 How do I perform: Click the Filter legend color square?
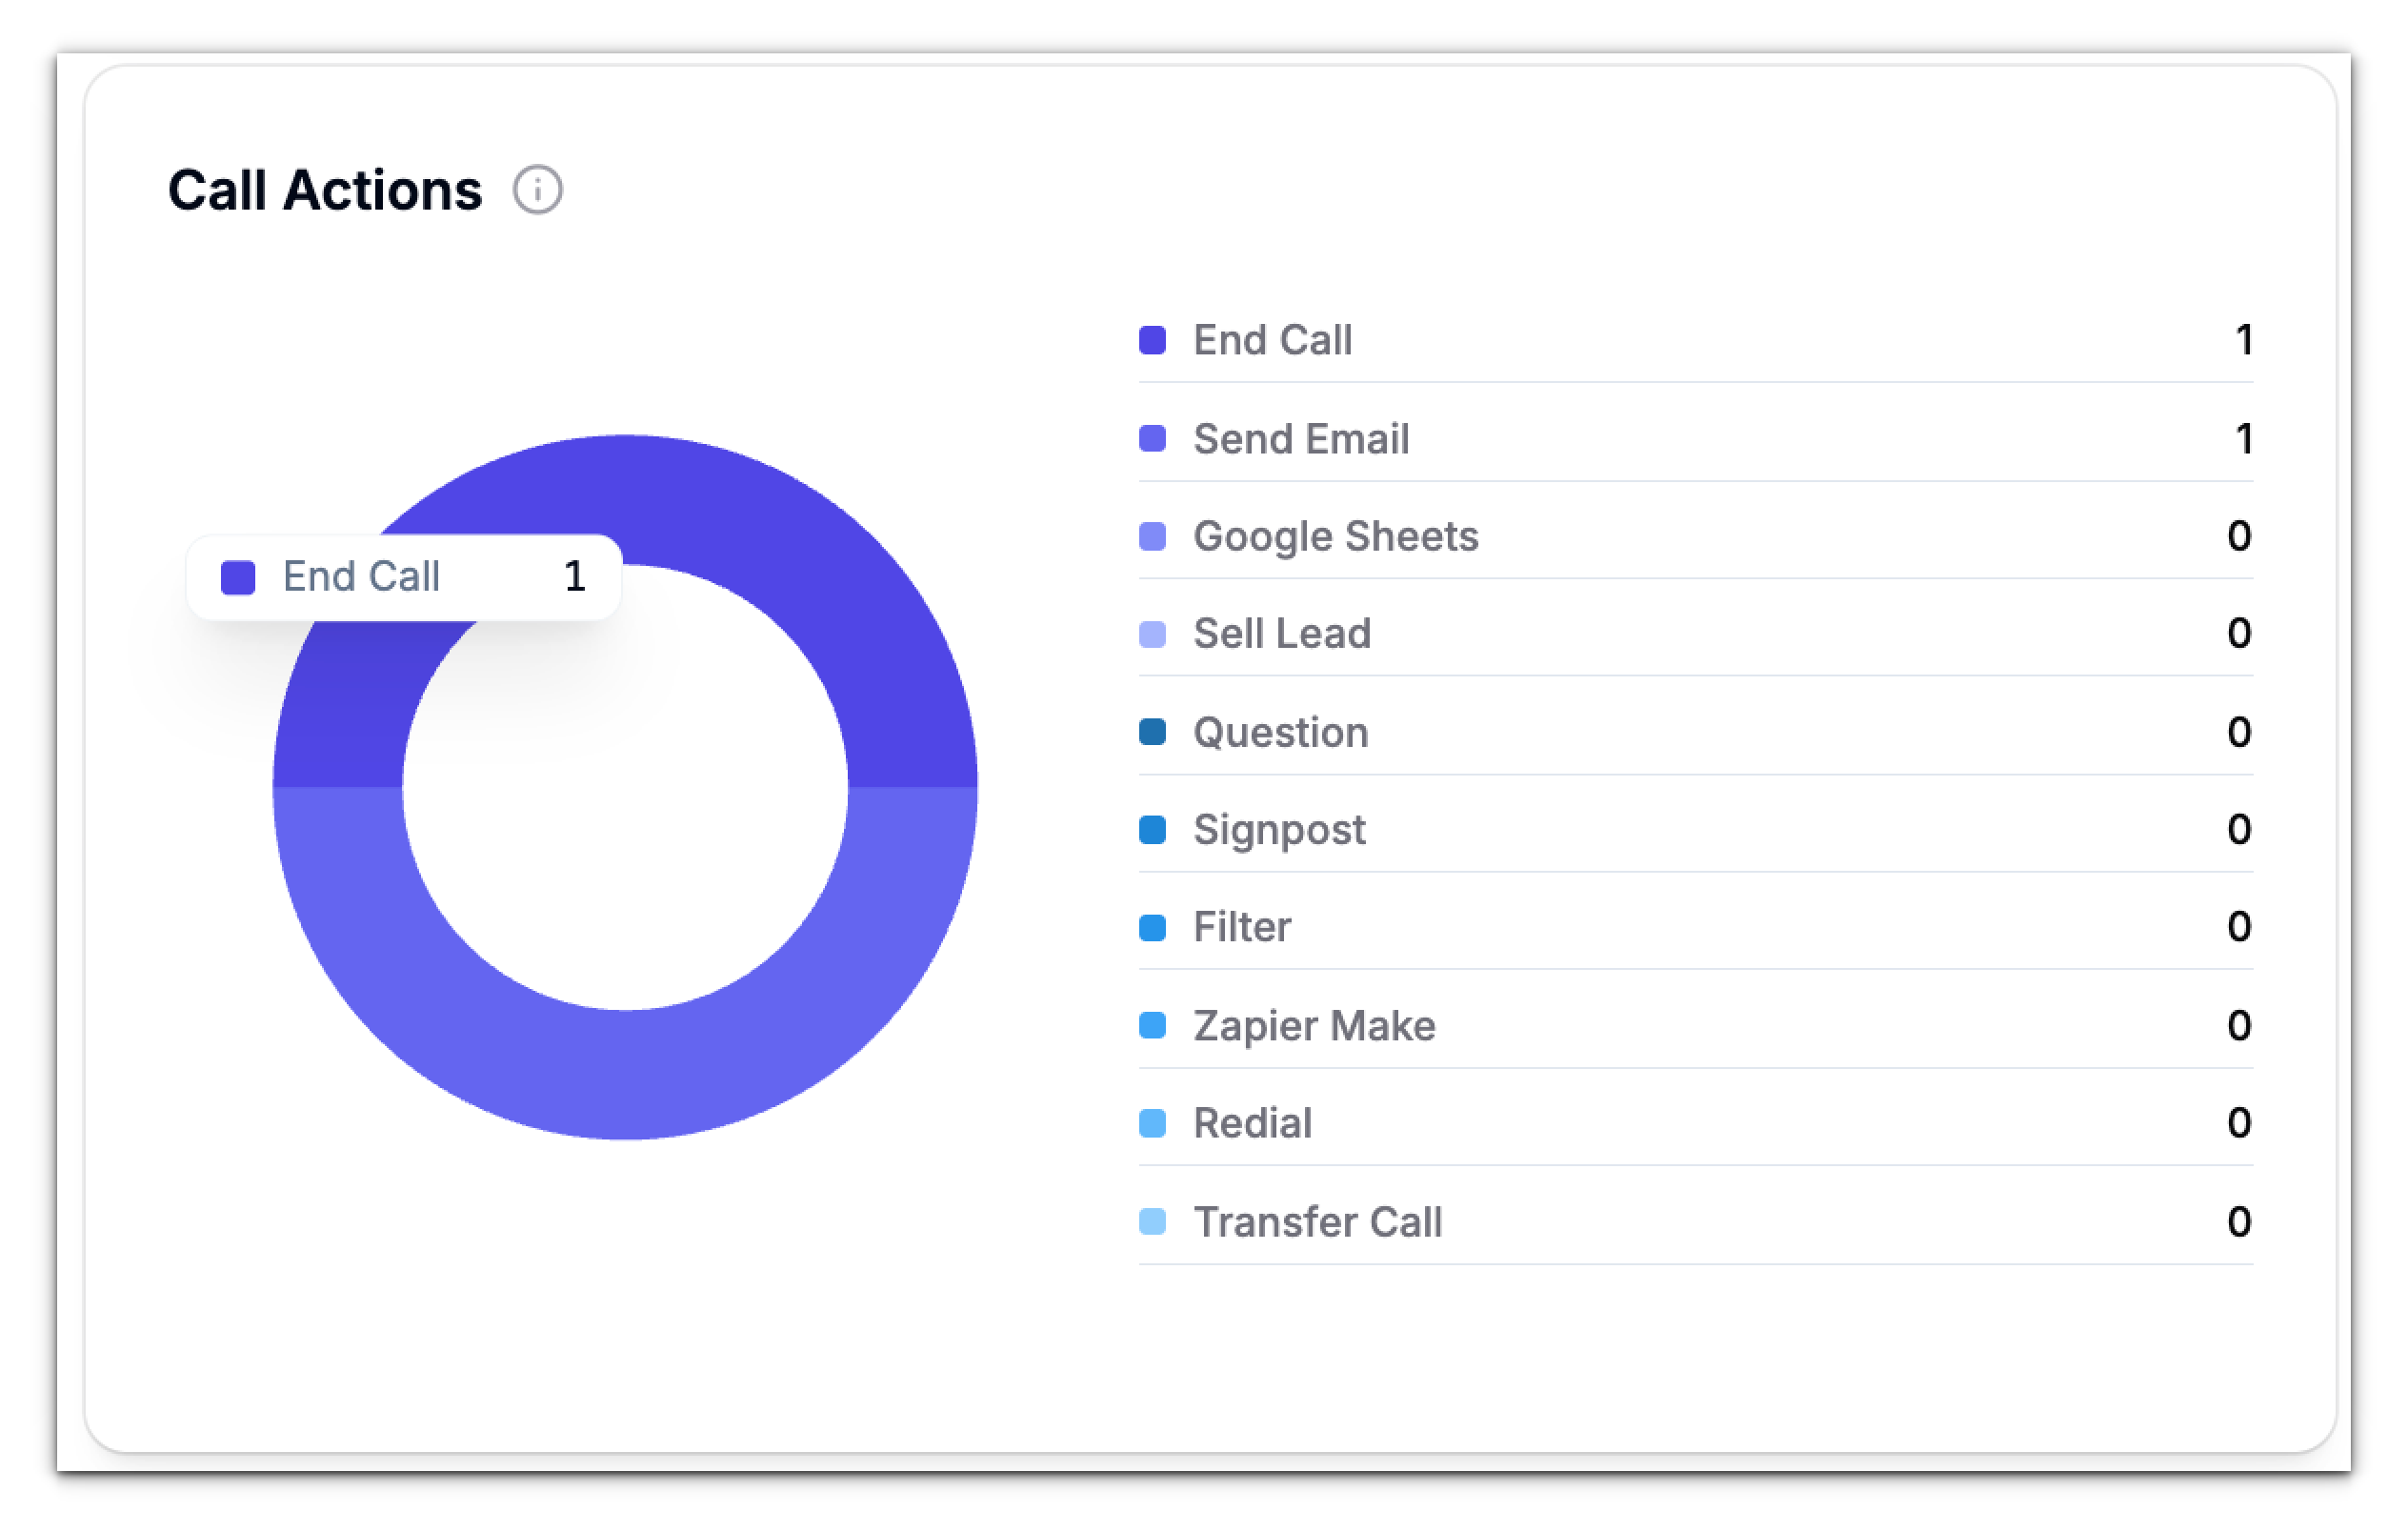[1152, 927]
